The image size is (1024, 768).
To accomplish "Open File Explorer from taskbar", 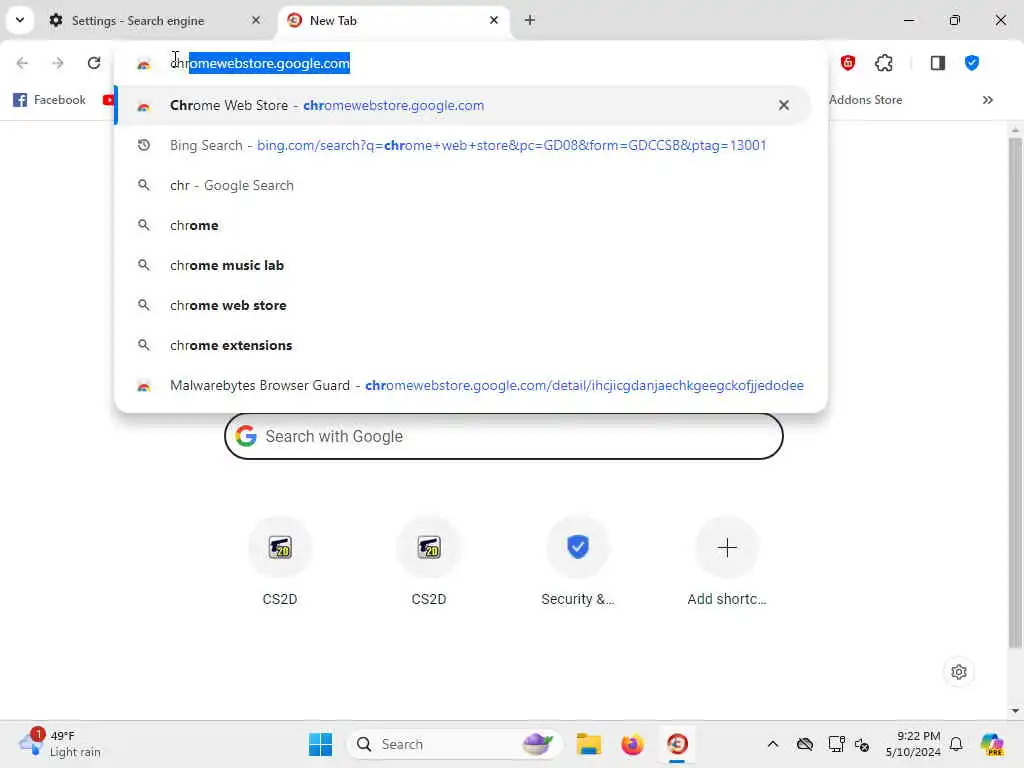I will click(x=588, y=744).
